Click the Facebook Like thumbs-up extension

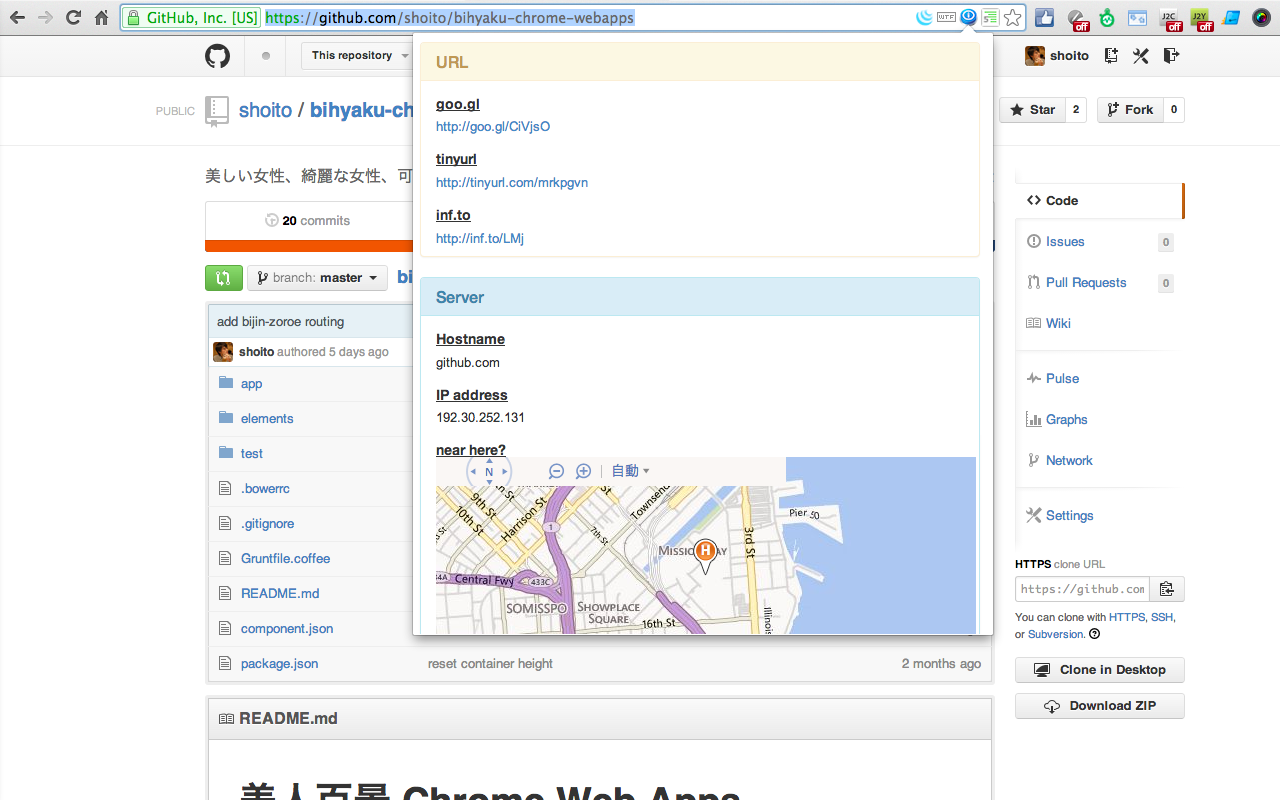1045,18
